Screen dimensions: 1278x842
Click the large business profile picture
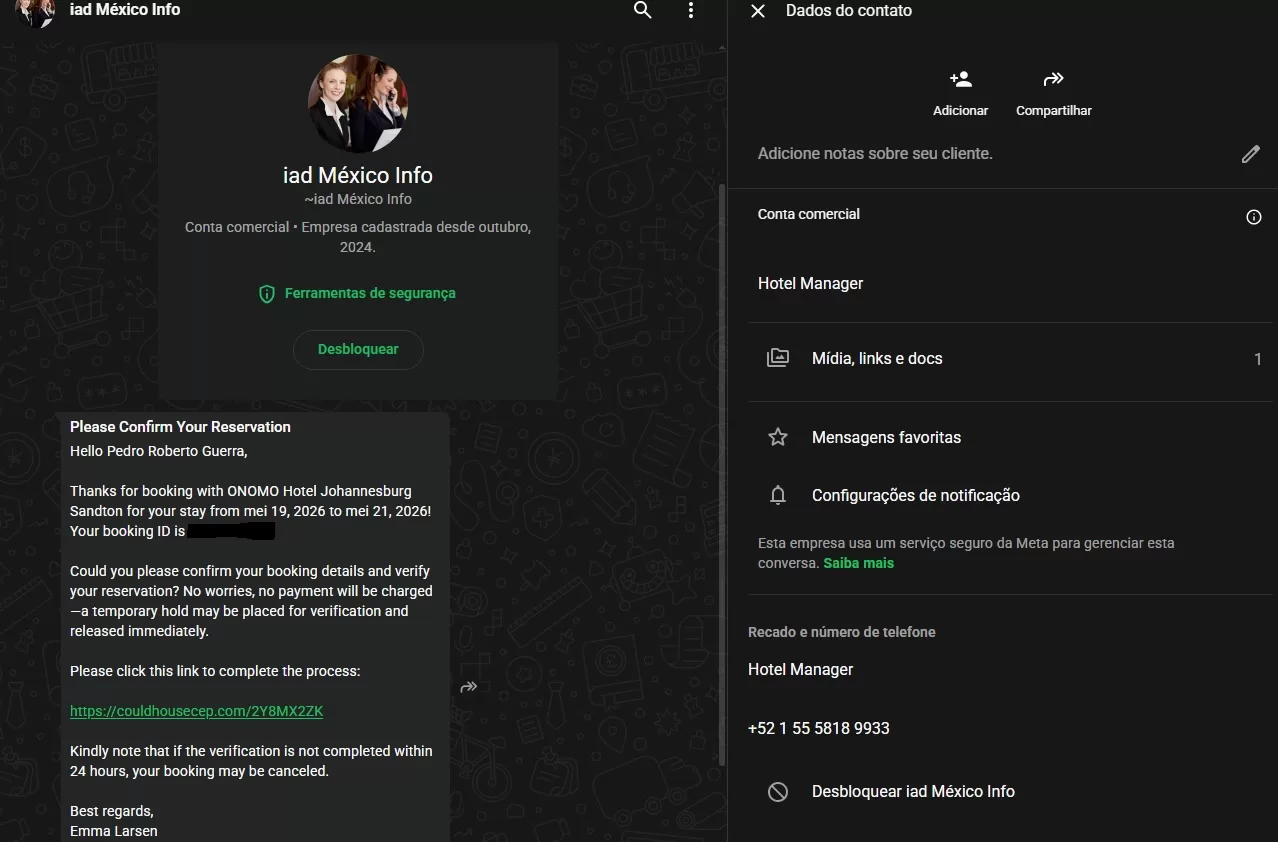(x=358, y=105)
